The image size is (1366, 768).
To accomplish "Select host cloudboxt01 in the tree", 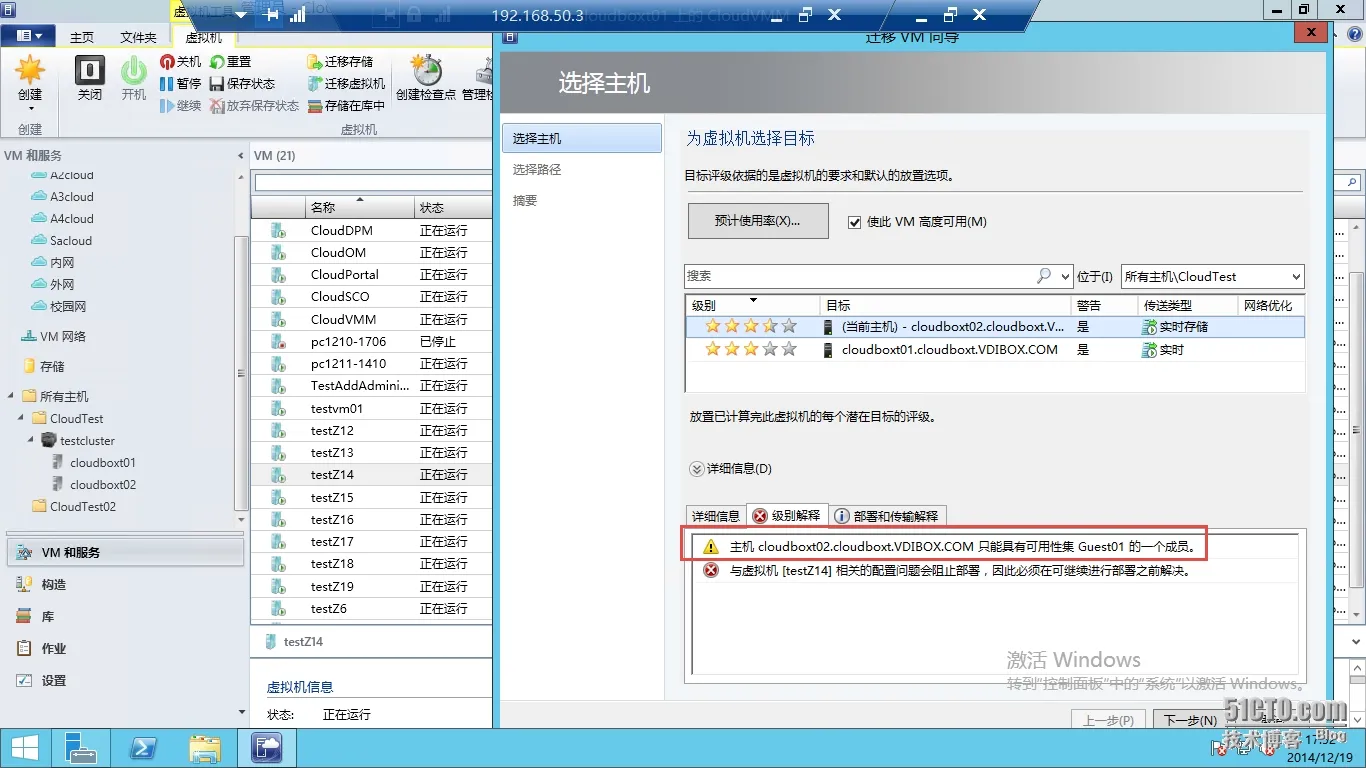I will coord(103,463).
